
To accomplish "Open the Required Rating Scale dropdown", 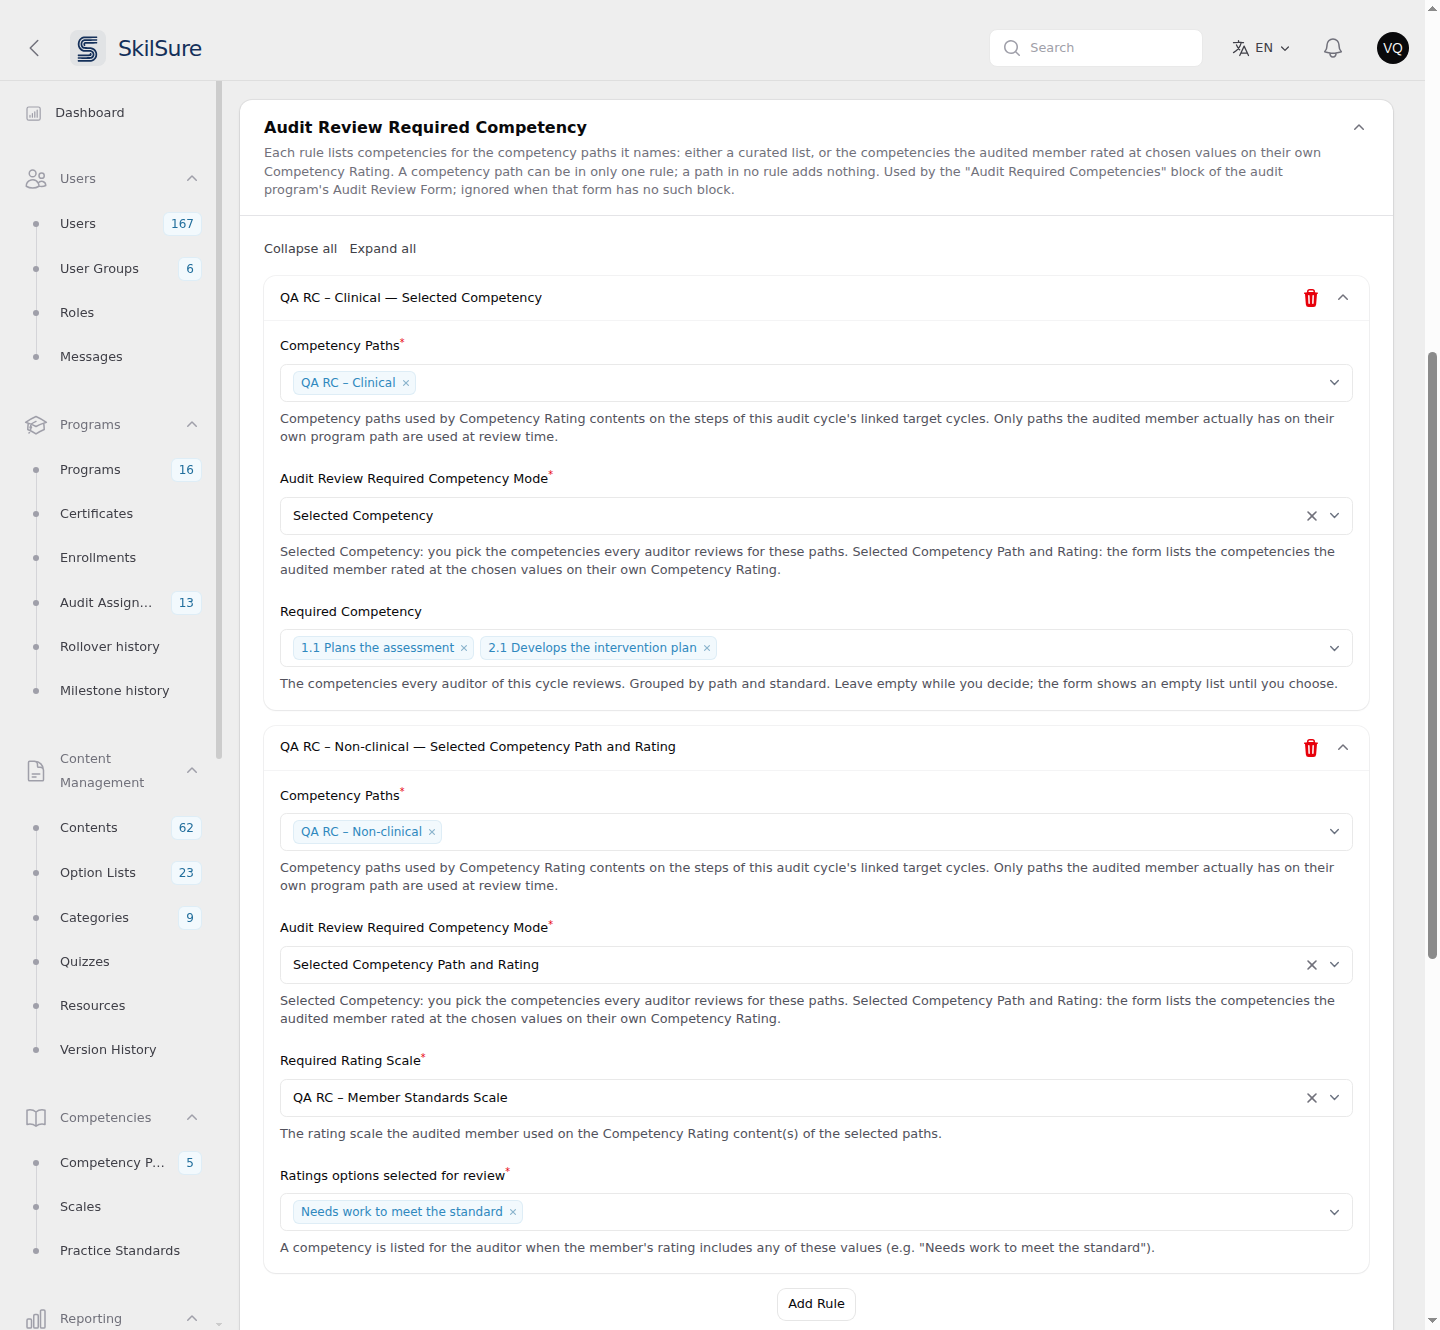I will point(1334,1098).
